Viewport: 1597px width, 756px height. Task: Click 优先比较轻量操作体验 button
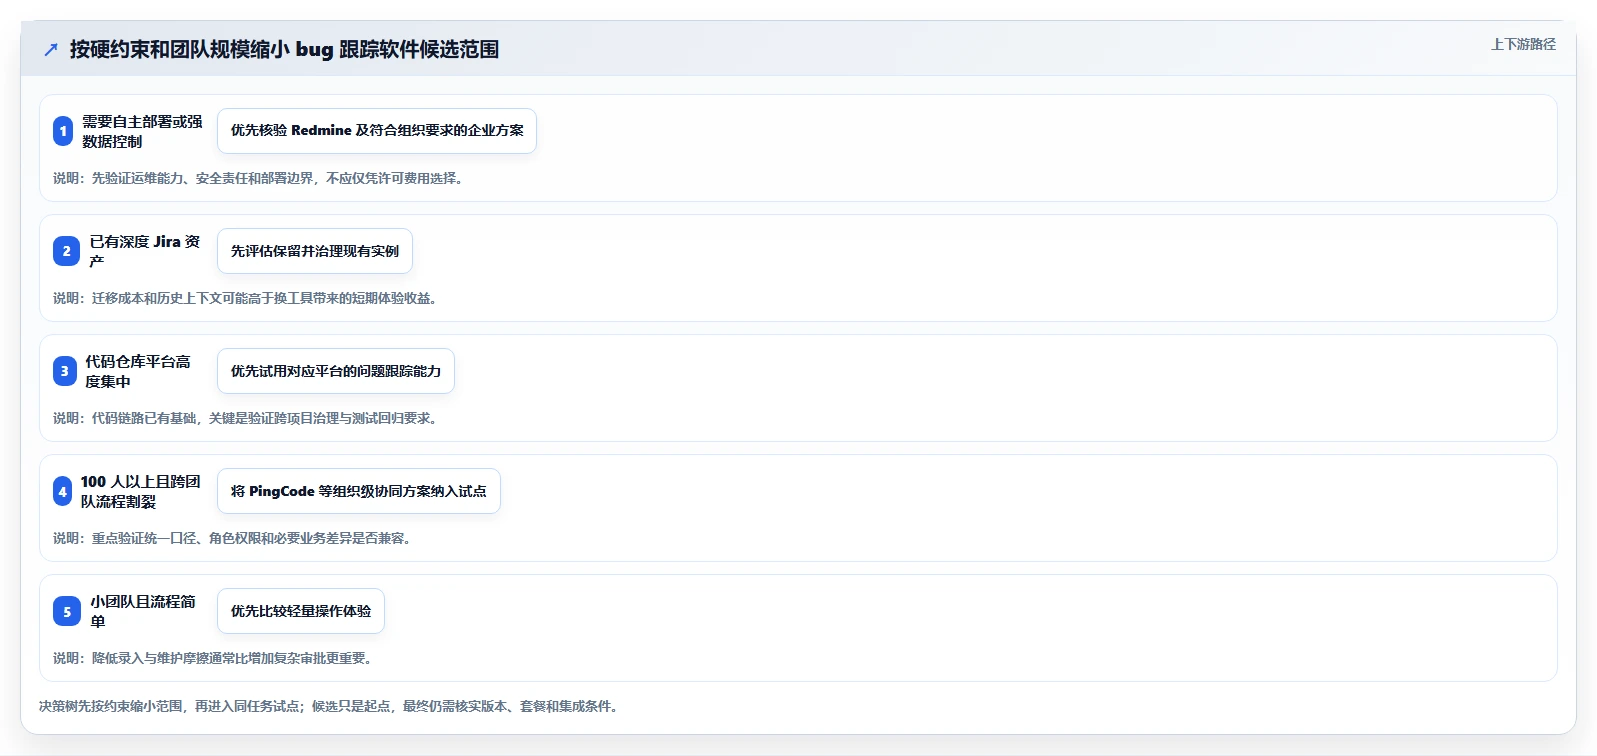(301, 611)
